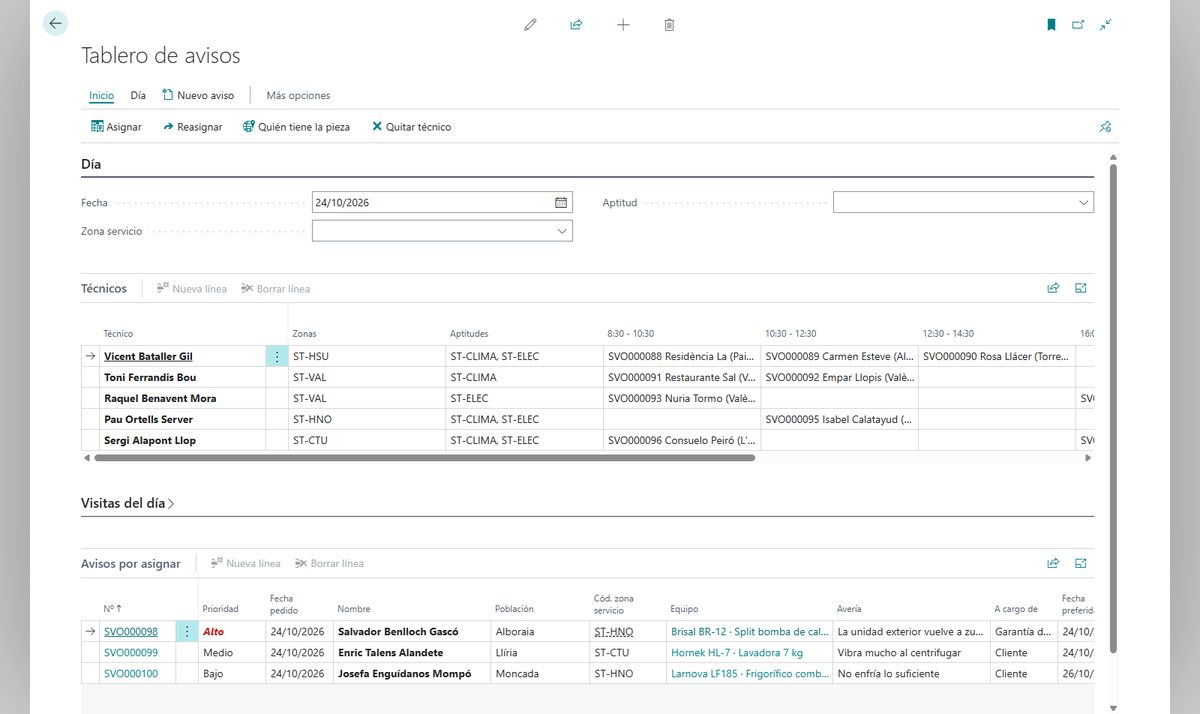Click the pencil edit icon
1200x714 pixels.
[x=530, y=25]
